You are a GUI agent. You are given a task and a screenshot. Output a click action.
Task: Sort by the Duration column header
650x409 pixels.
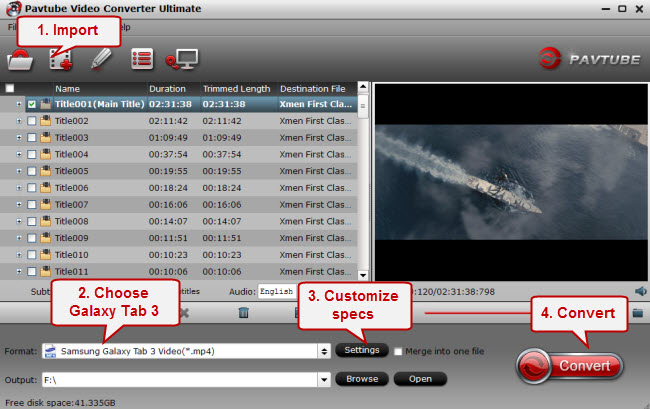pos(167,89)
